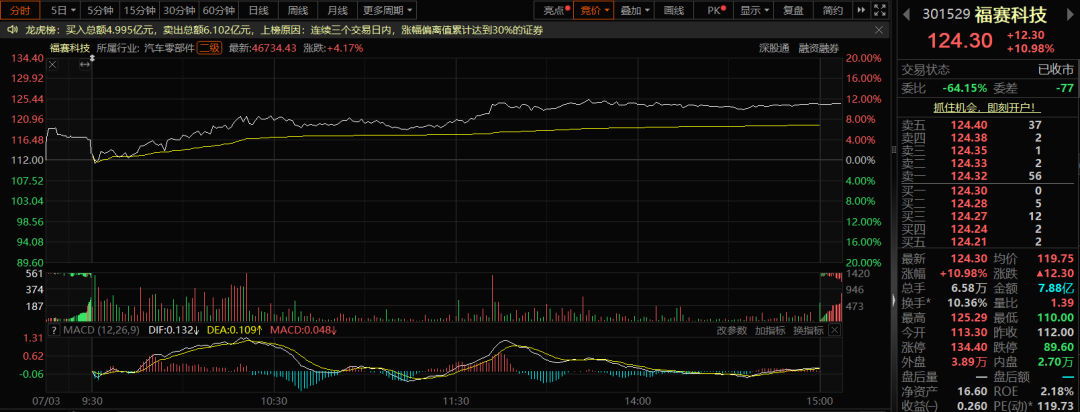1080x412 pixels.
Task: Open the 叠加 overlay dropdown
Action: (x=634, y=10)
